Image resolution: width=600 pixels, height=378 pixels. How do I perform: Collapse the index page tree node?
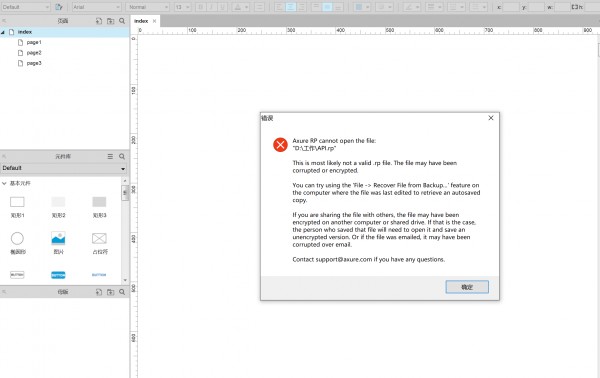[x=3, y=32]
